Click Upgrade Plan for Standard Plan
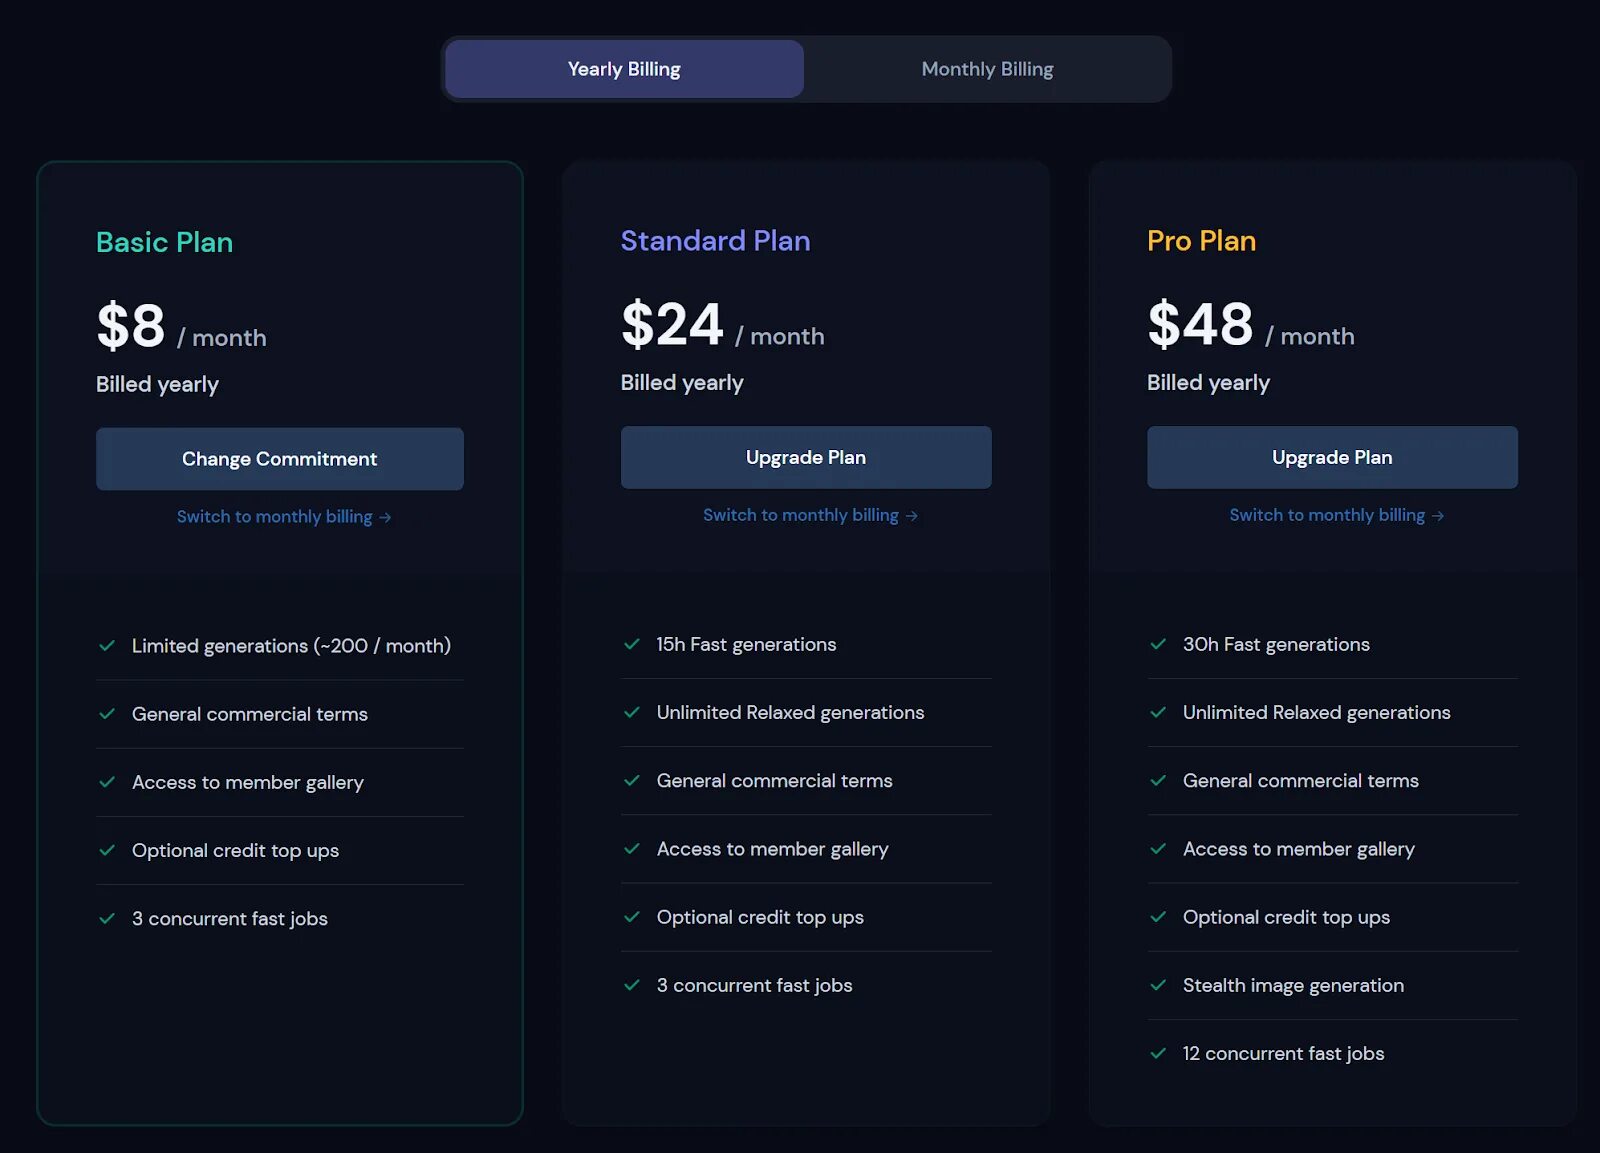Screen dimensions: 1600x1153 (806, 457)
